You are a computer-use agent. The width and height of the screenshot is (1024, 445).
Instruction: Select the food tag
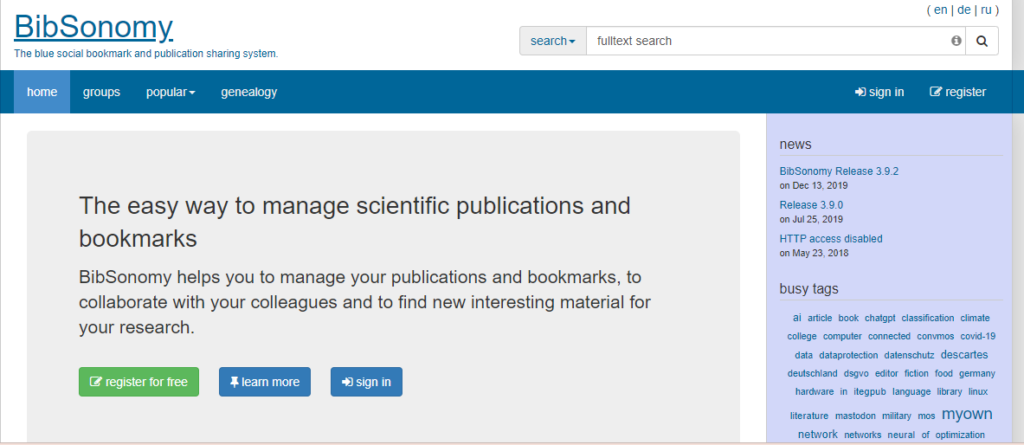(x=944, y=374)
